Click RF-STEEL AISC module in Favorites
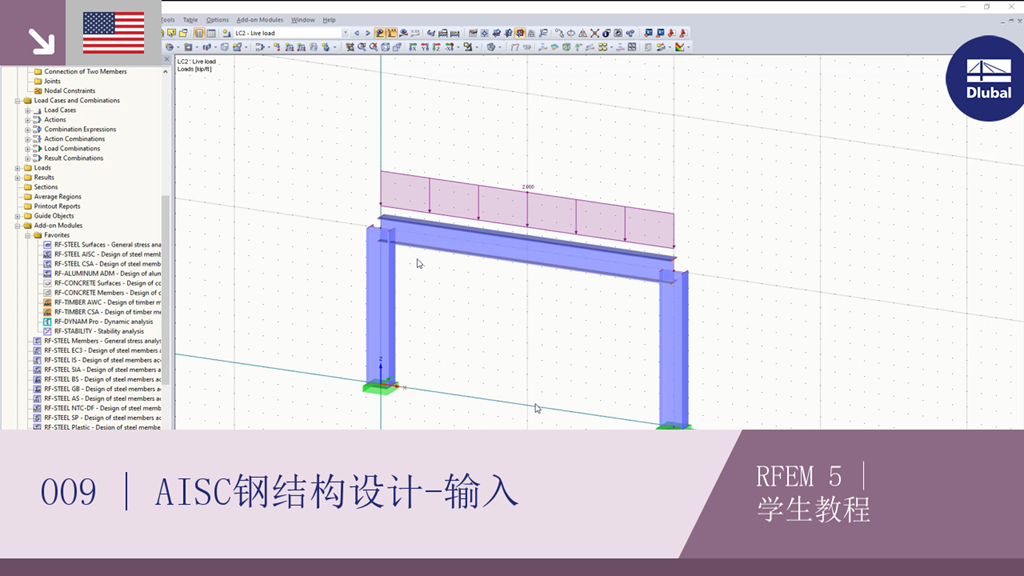Viewport: 1024px width, 576px height. point(102,254)
